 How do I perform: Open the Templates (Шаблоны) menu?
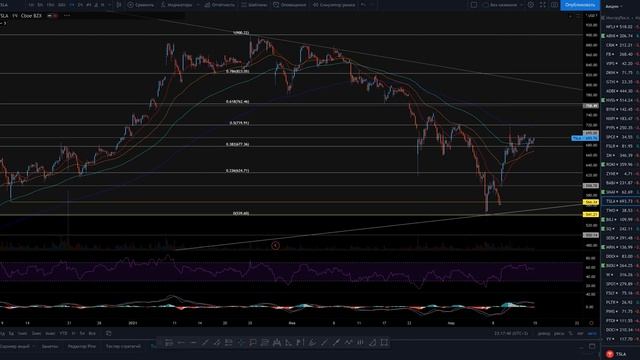254,5
